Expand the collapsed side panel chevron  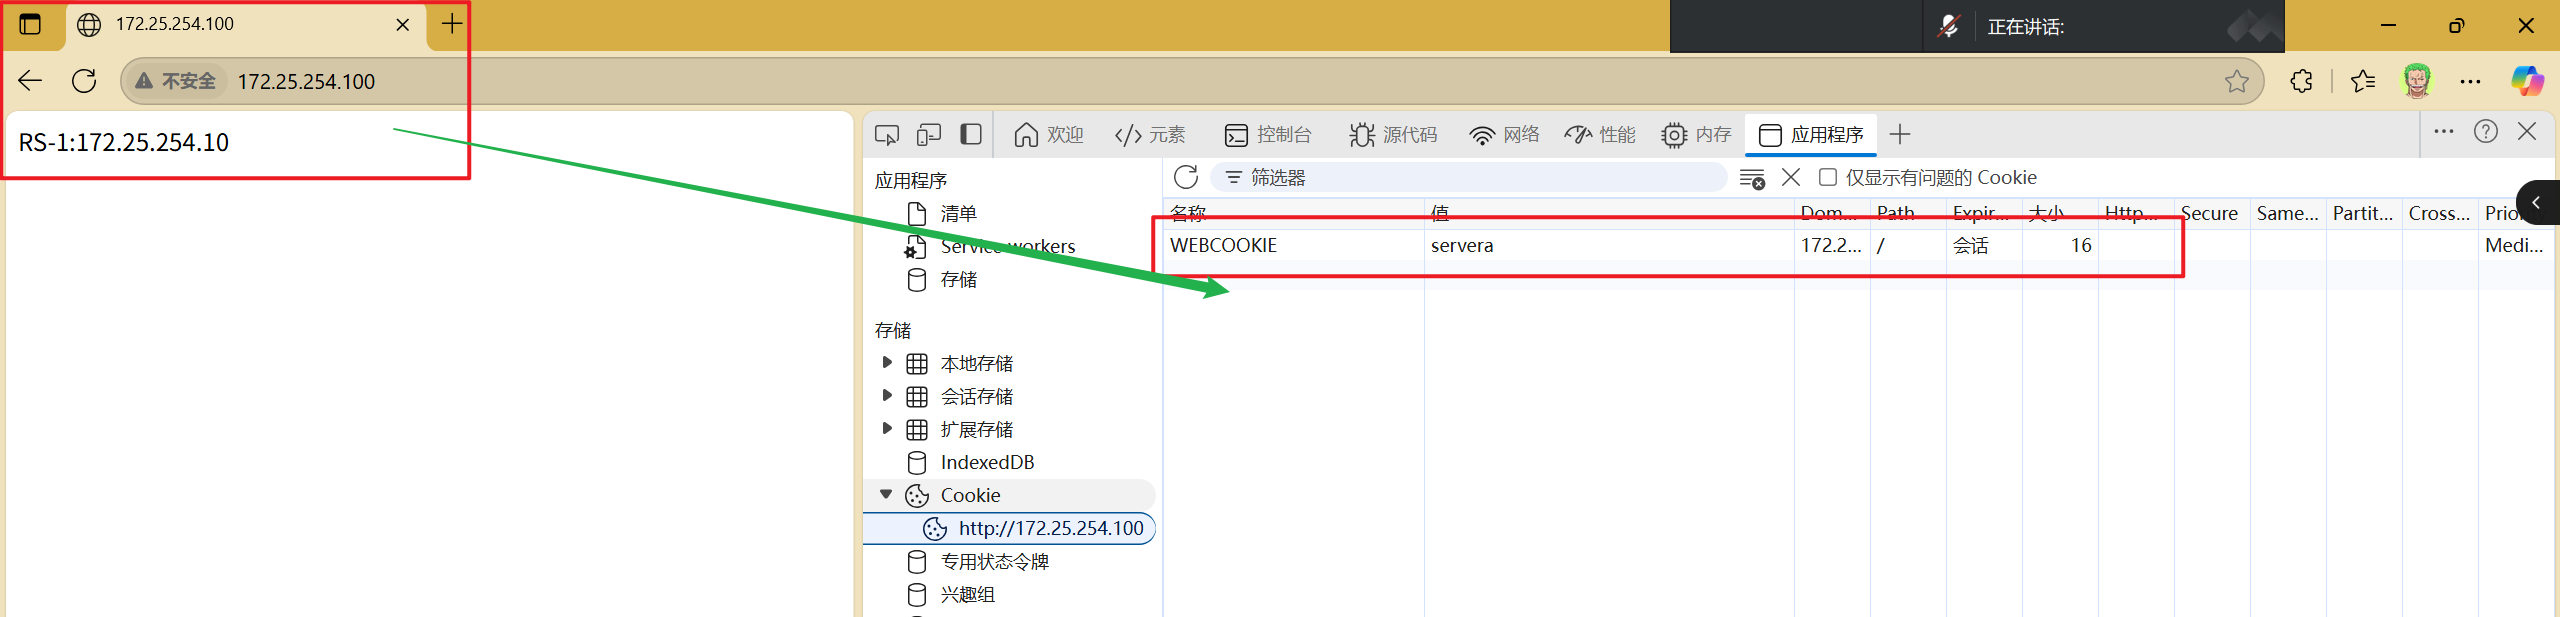(x=2538, y=203)
